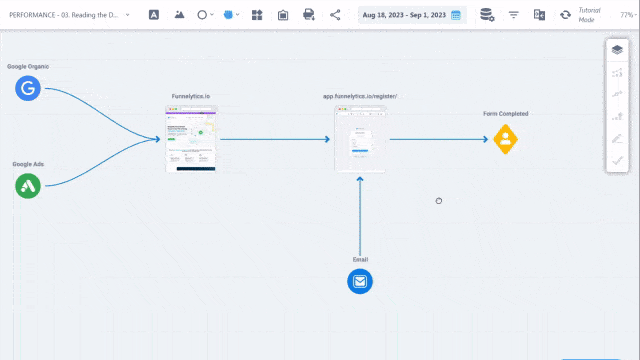The height and width of the screenshot is (360, 640).
Task: Select the app.funnelytics.io/register/ page thumbnail
Action: (x=360, y=139)
